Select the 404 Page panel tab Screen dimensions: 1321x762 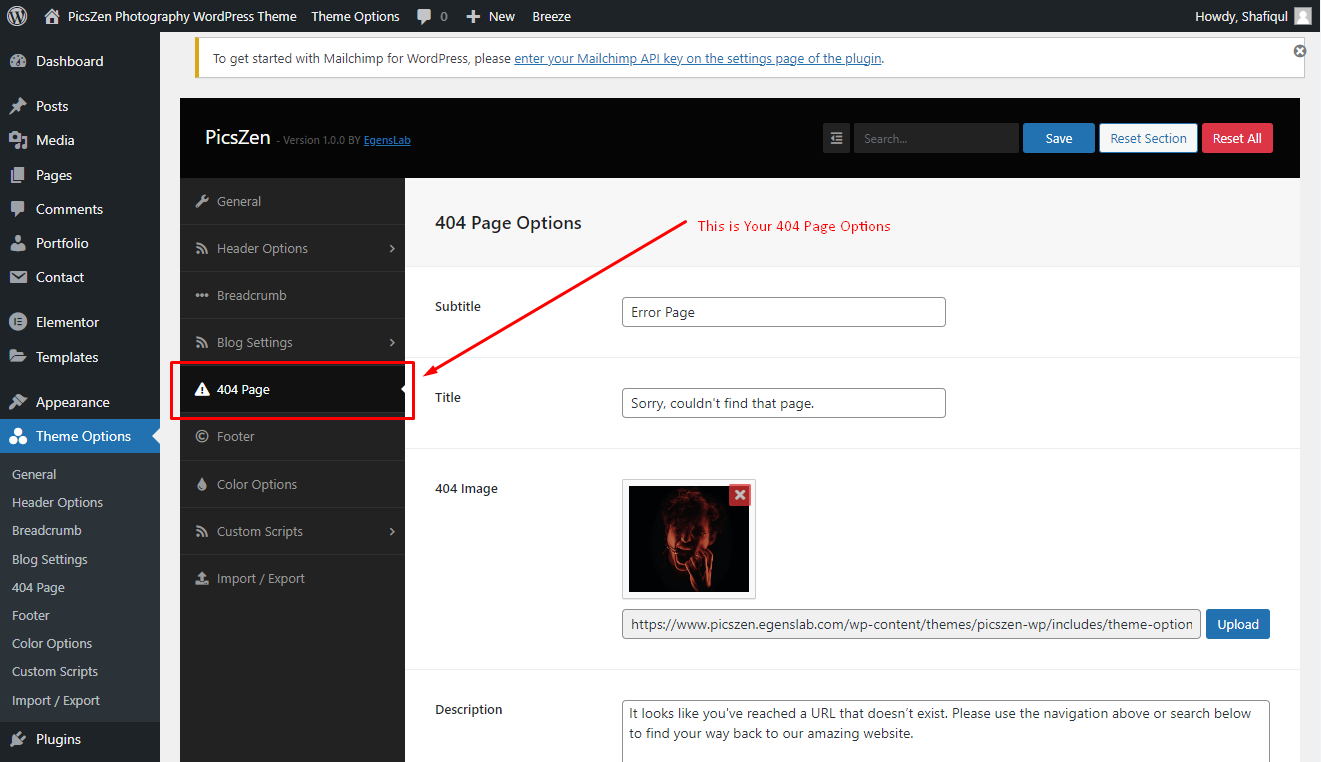pos(292,389)
